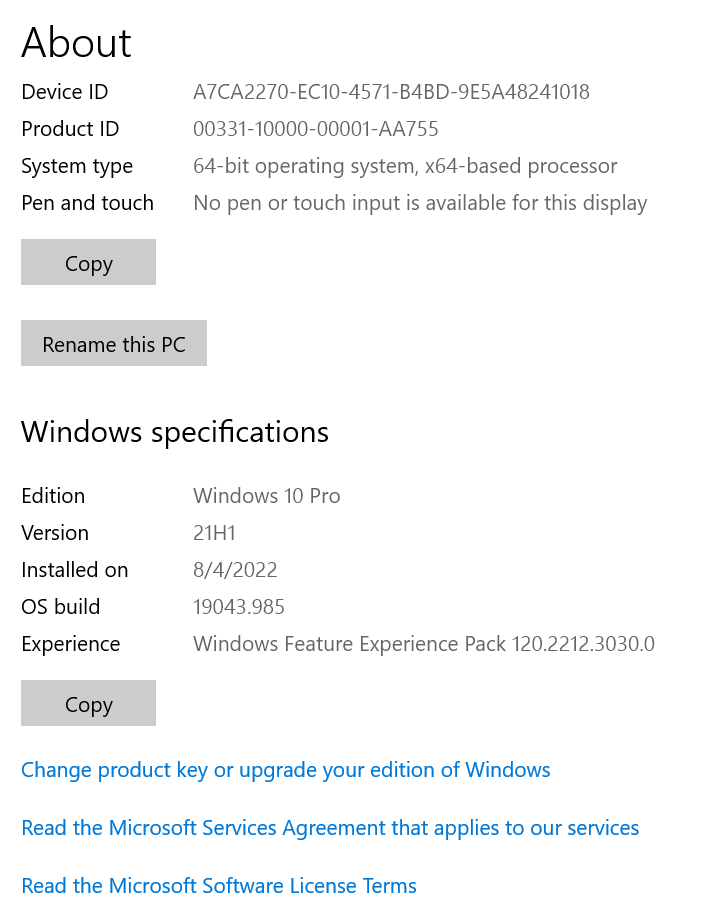
Task: Click the Product ID number 00331-10000-00001-AA755
Action: [315, 129]
